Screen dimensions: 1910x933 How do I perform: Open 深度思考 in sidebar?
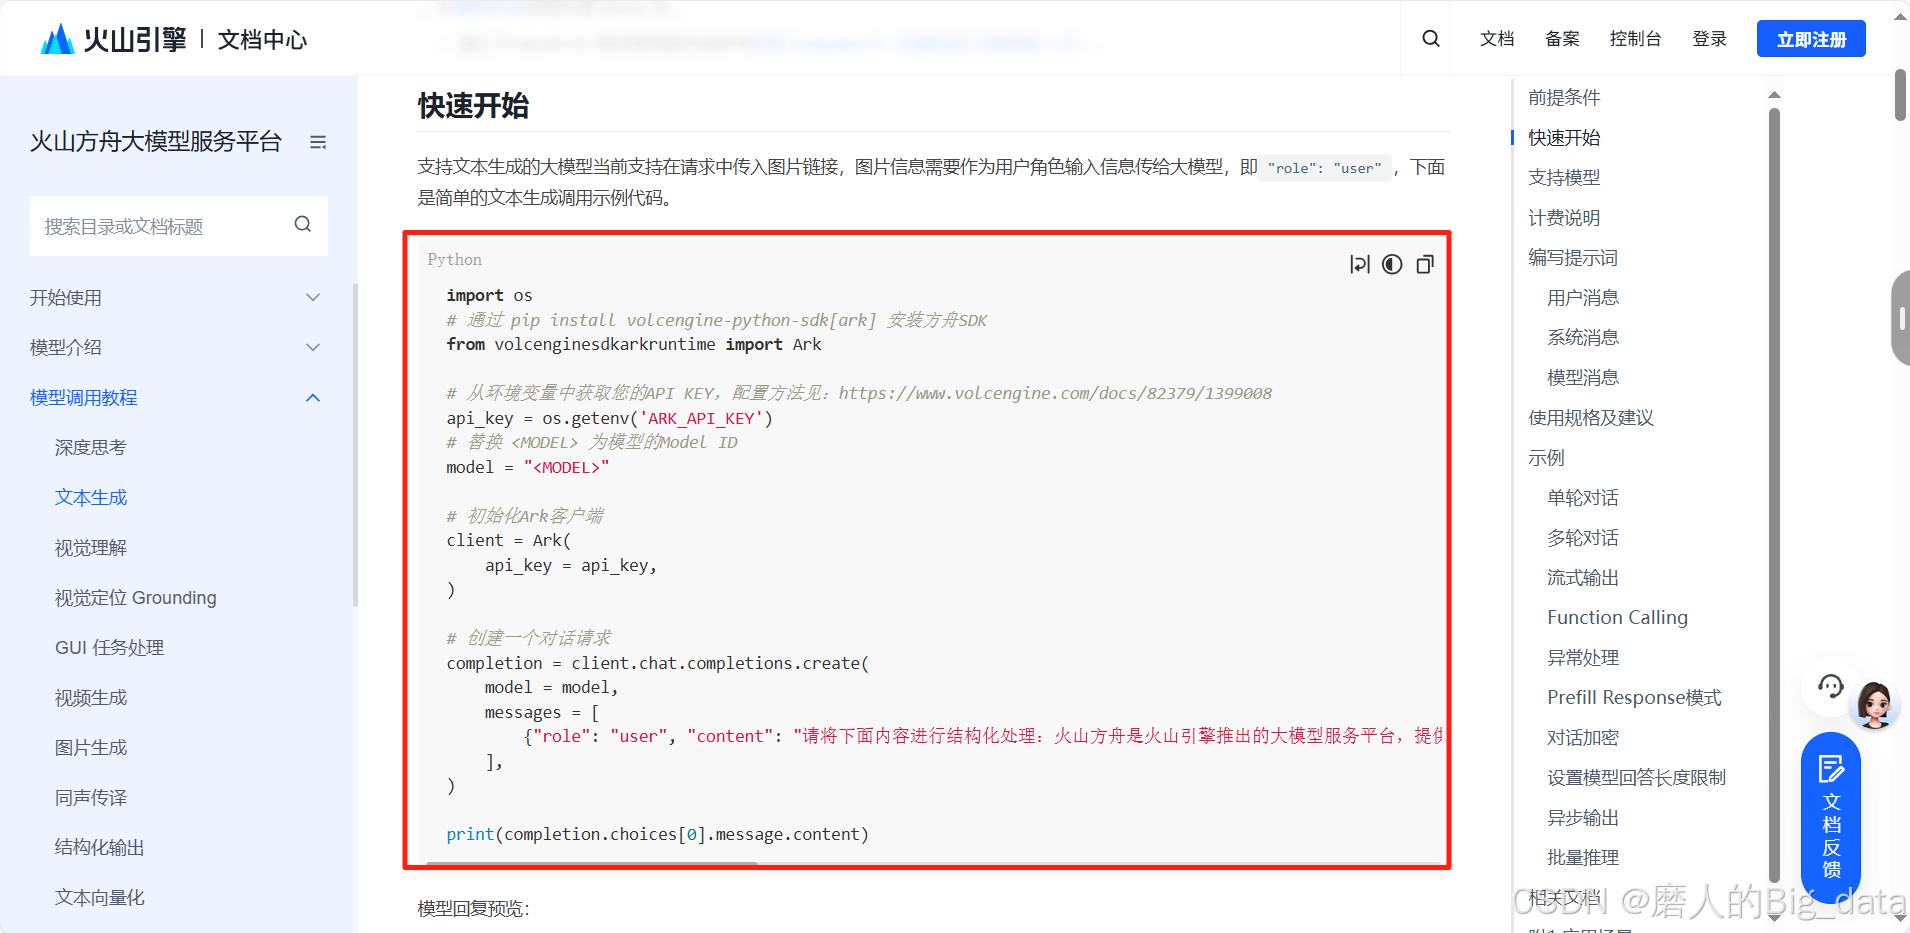click(x=91, y=448)
